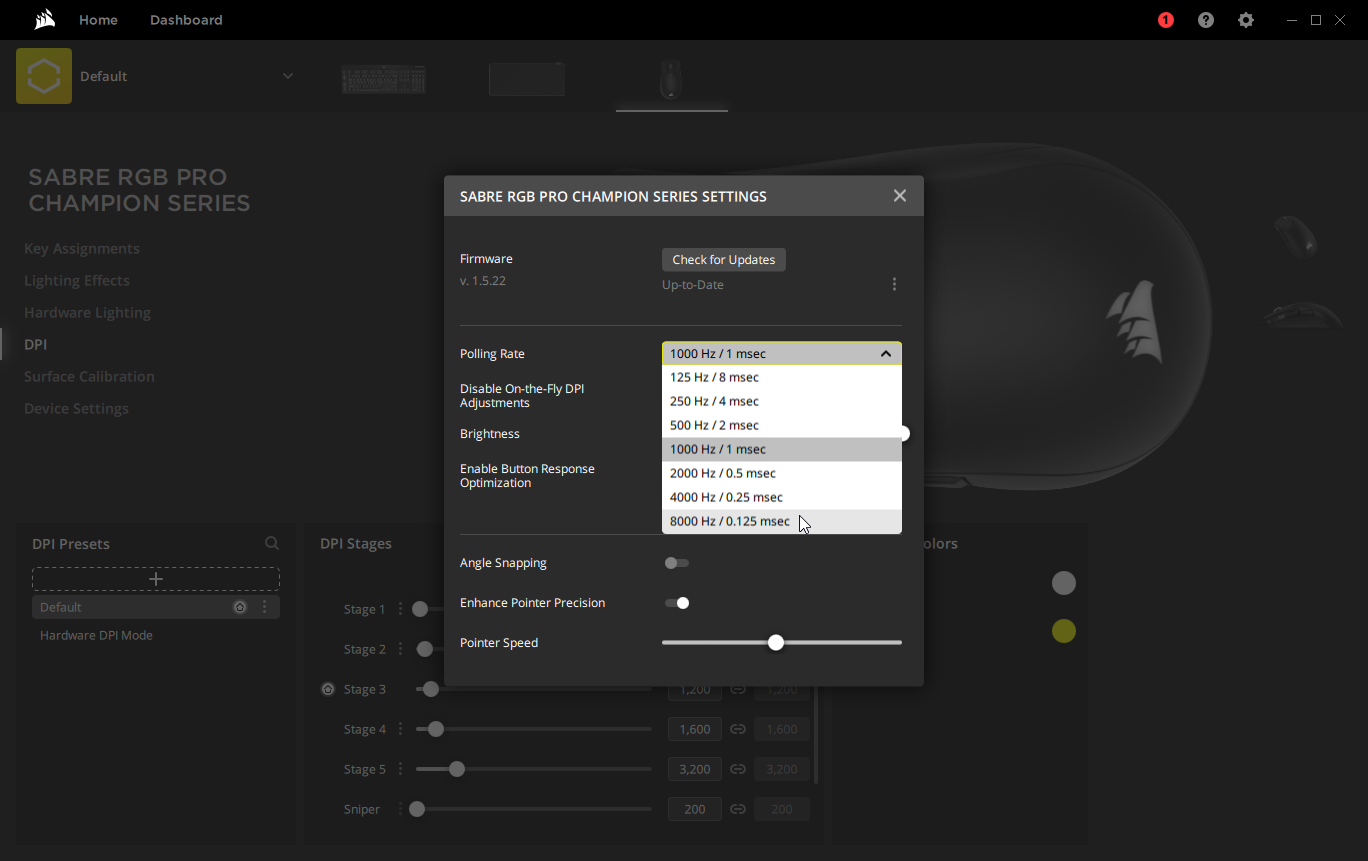Toggle Stage 4 X/Y link icon
1368x861 pixels.
pos(738,729)
